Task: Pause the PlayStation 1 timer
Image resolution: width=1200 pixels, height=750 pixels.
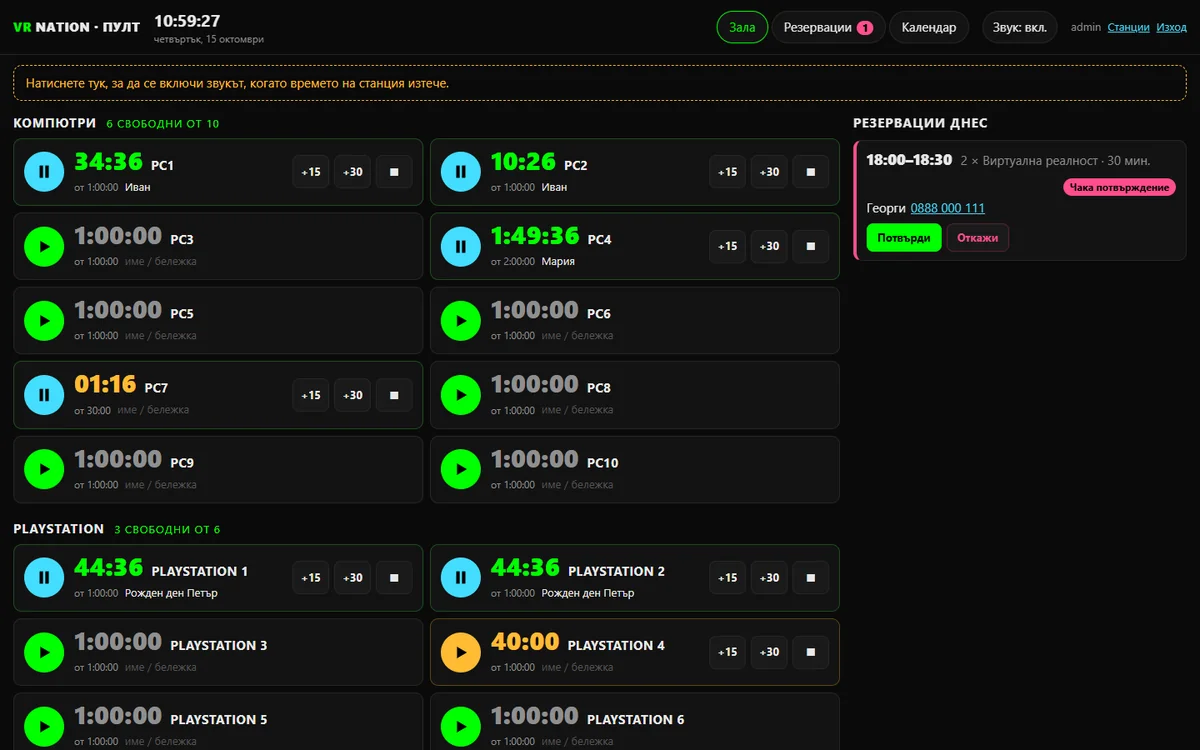Action: (44, 578)
